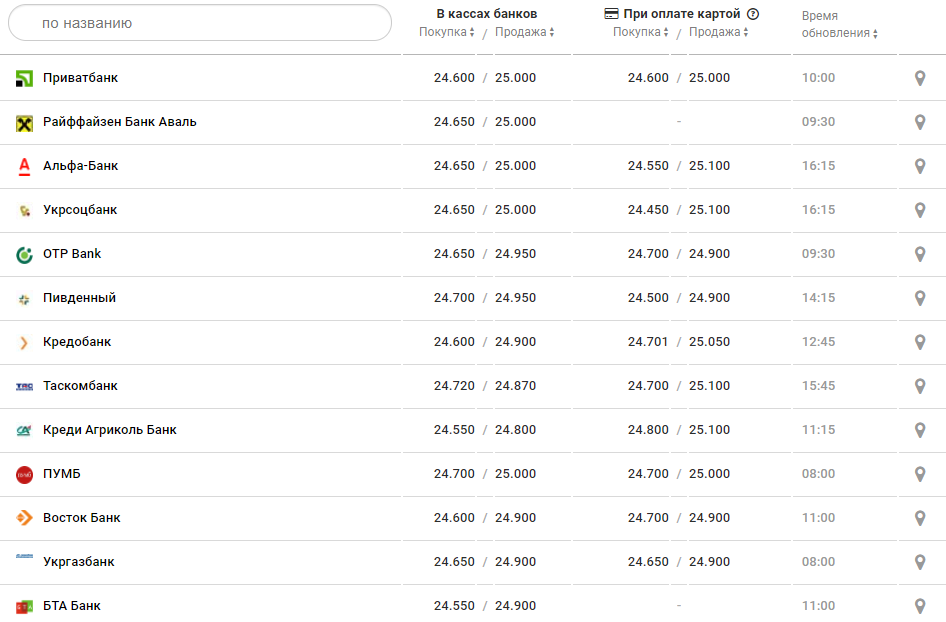Open the Таскомбанк bank link

click(x=80, y=386)
